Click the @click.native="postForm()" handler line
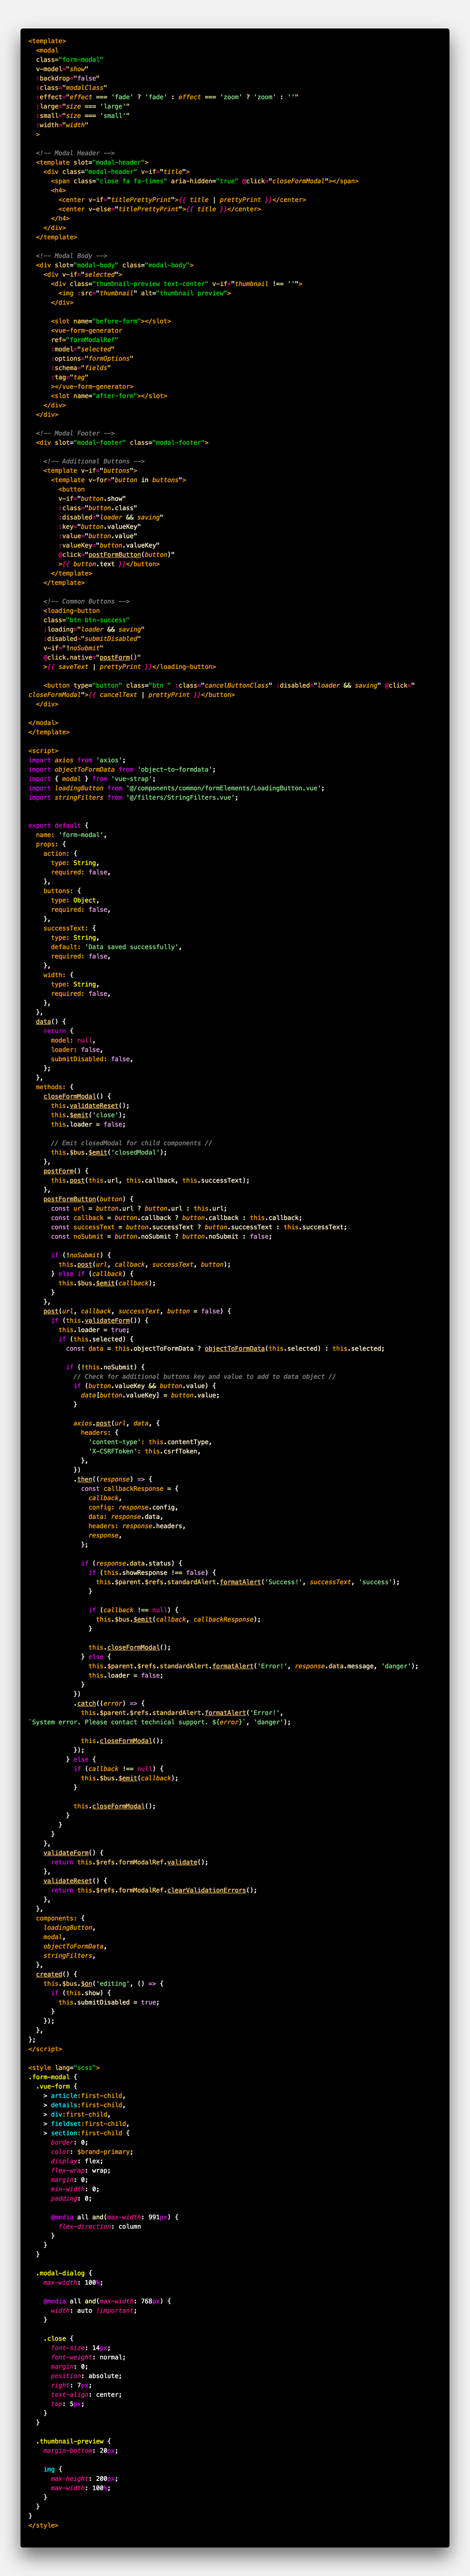Viewport: 470px width, 2576px height. (x=92, y=657)
